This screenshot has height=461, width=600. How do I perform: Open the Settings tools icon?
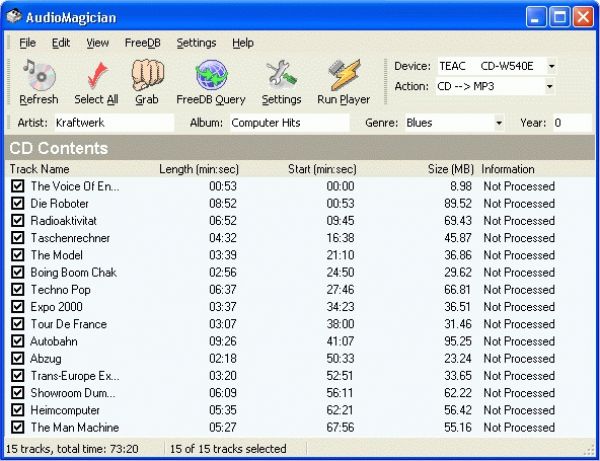(x=281, y=76)
